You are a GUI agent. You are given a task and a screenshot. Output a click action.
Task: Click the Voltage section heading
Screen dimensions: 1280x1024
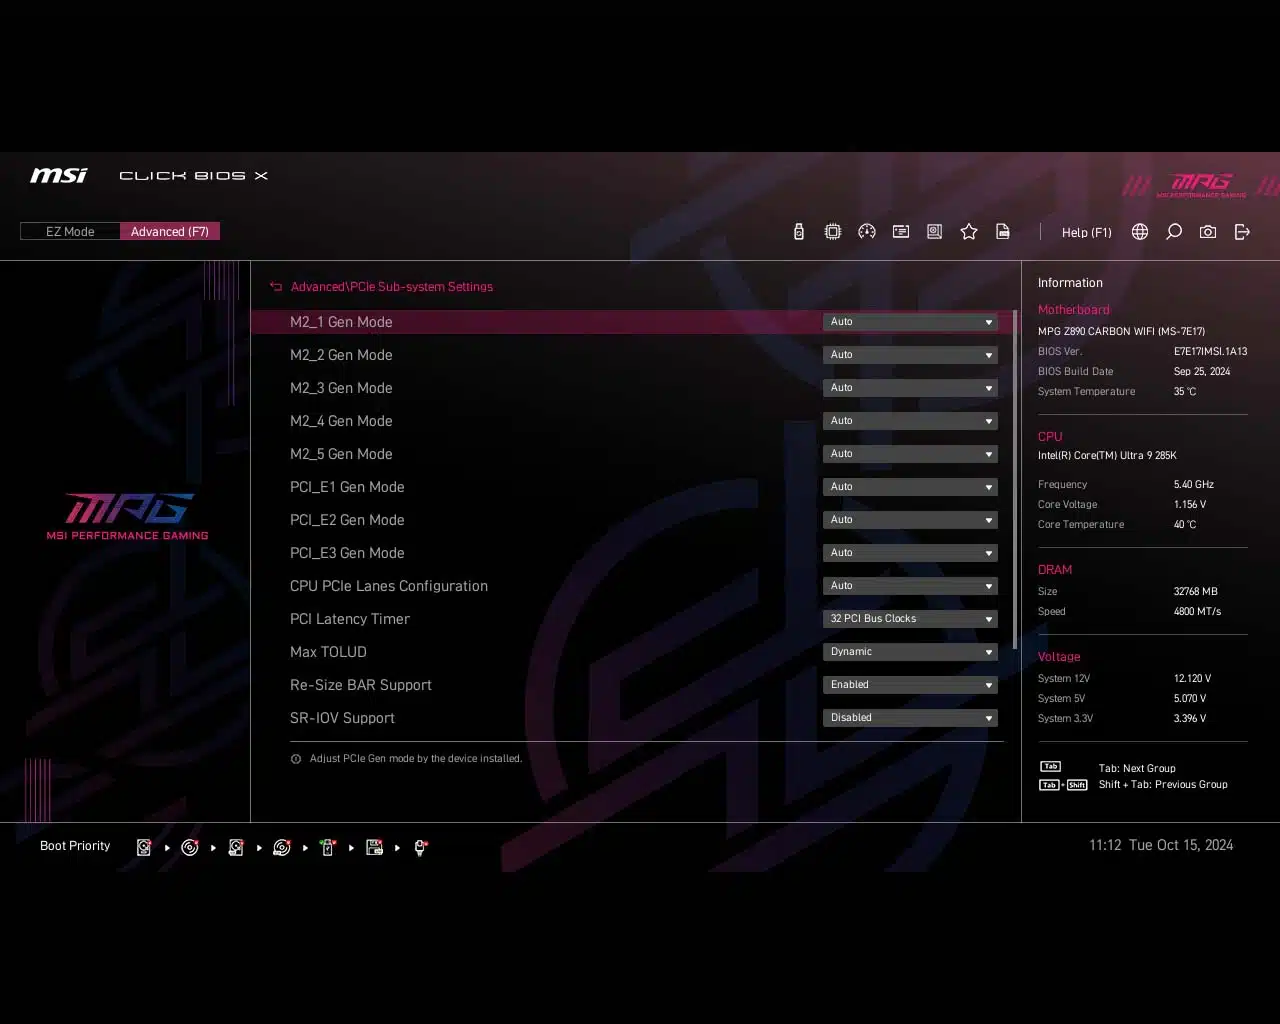click(x=1059, y=657)
